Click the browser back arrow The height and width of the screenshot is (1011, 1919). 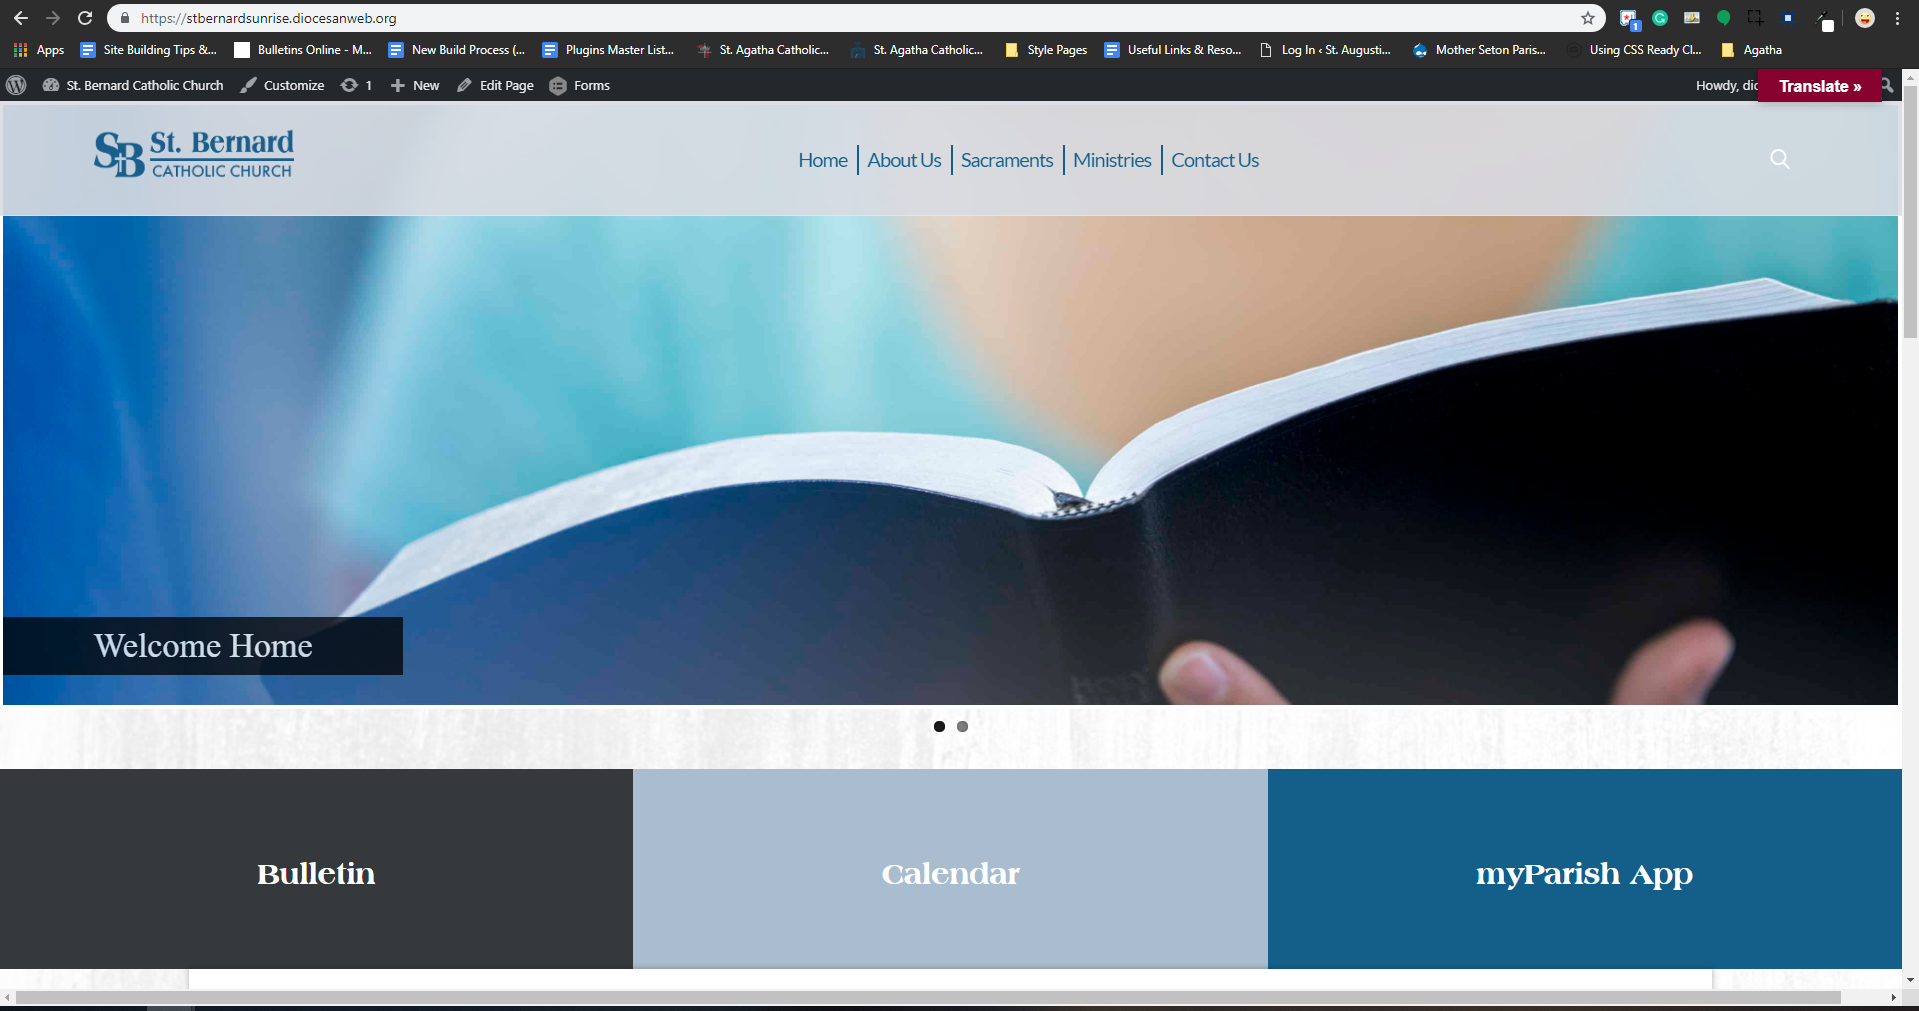21,18
